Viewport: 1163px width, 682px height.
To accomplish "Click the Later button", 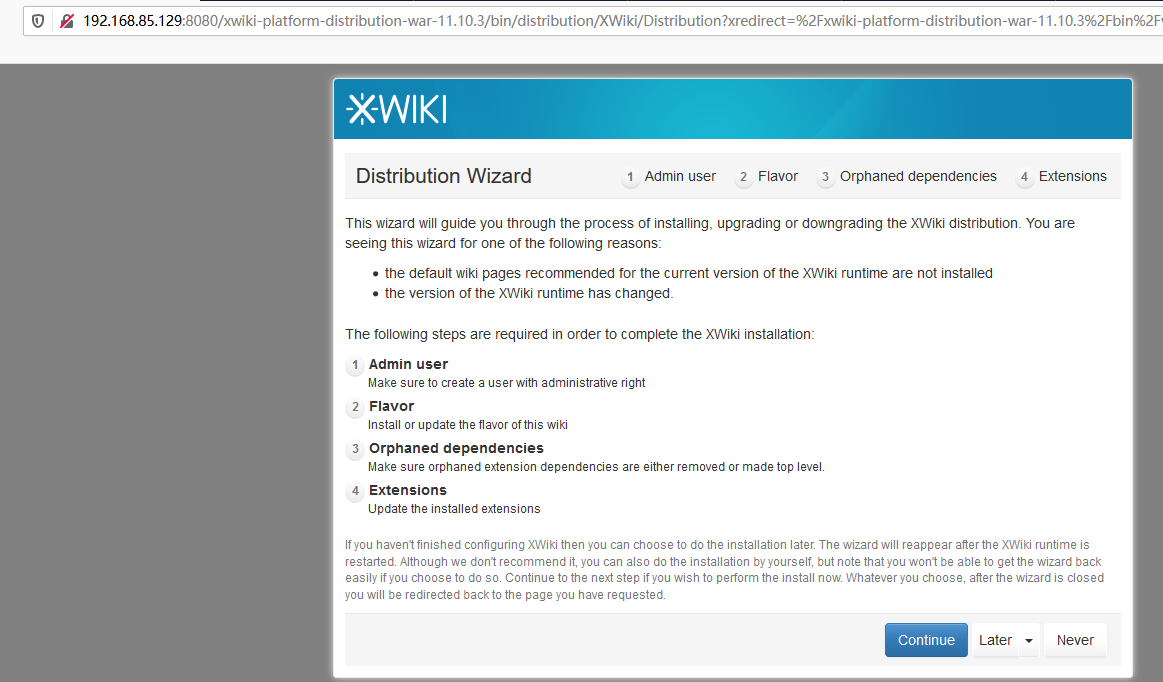I will [x=995, y=640].
